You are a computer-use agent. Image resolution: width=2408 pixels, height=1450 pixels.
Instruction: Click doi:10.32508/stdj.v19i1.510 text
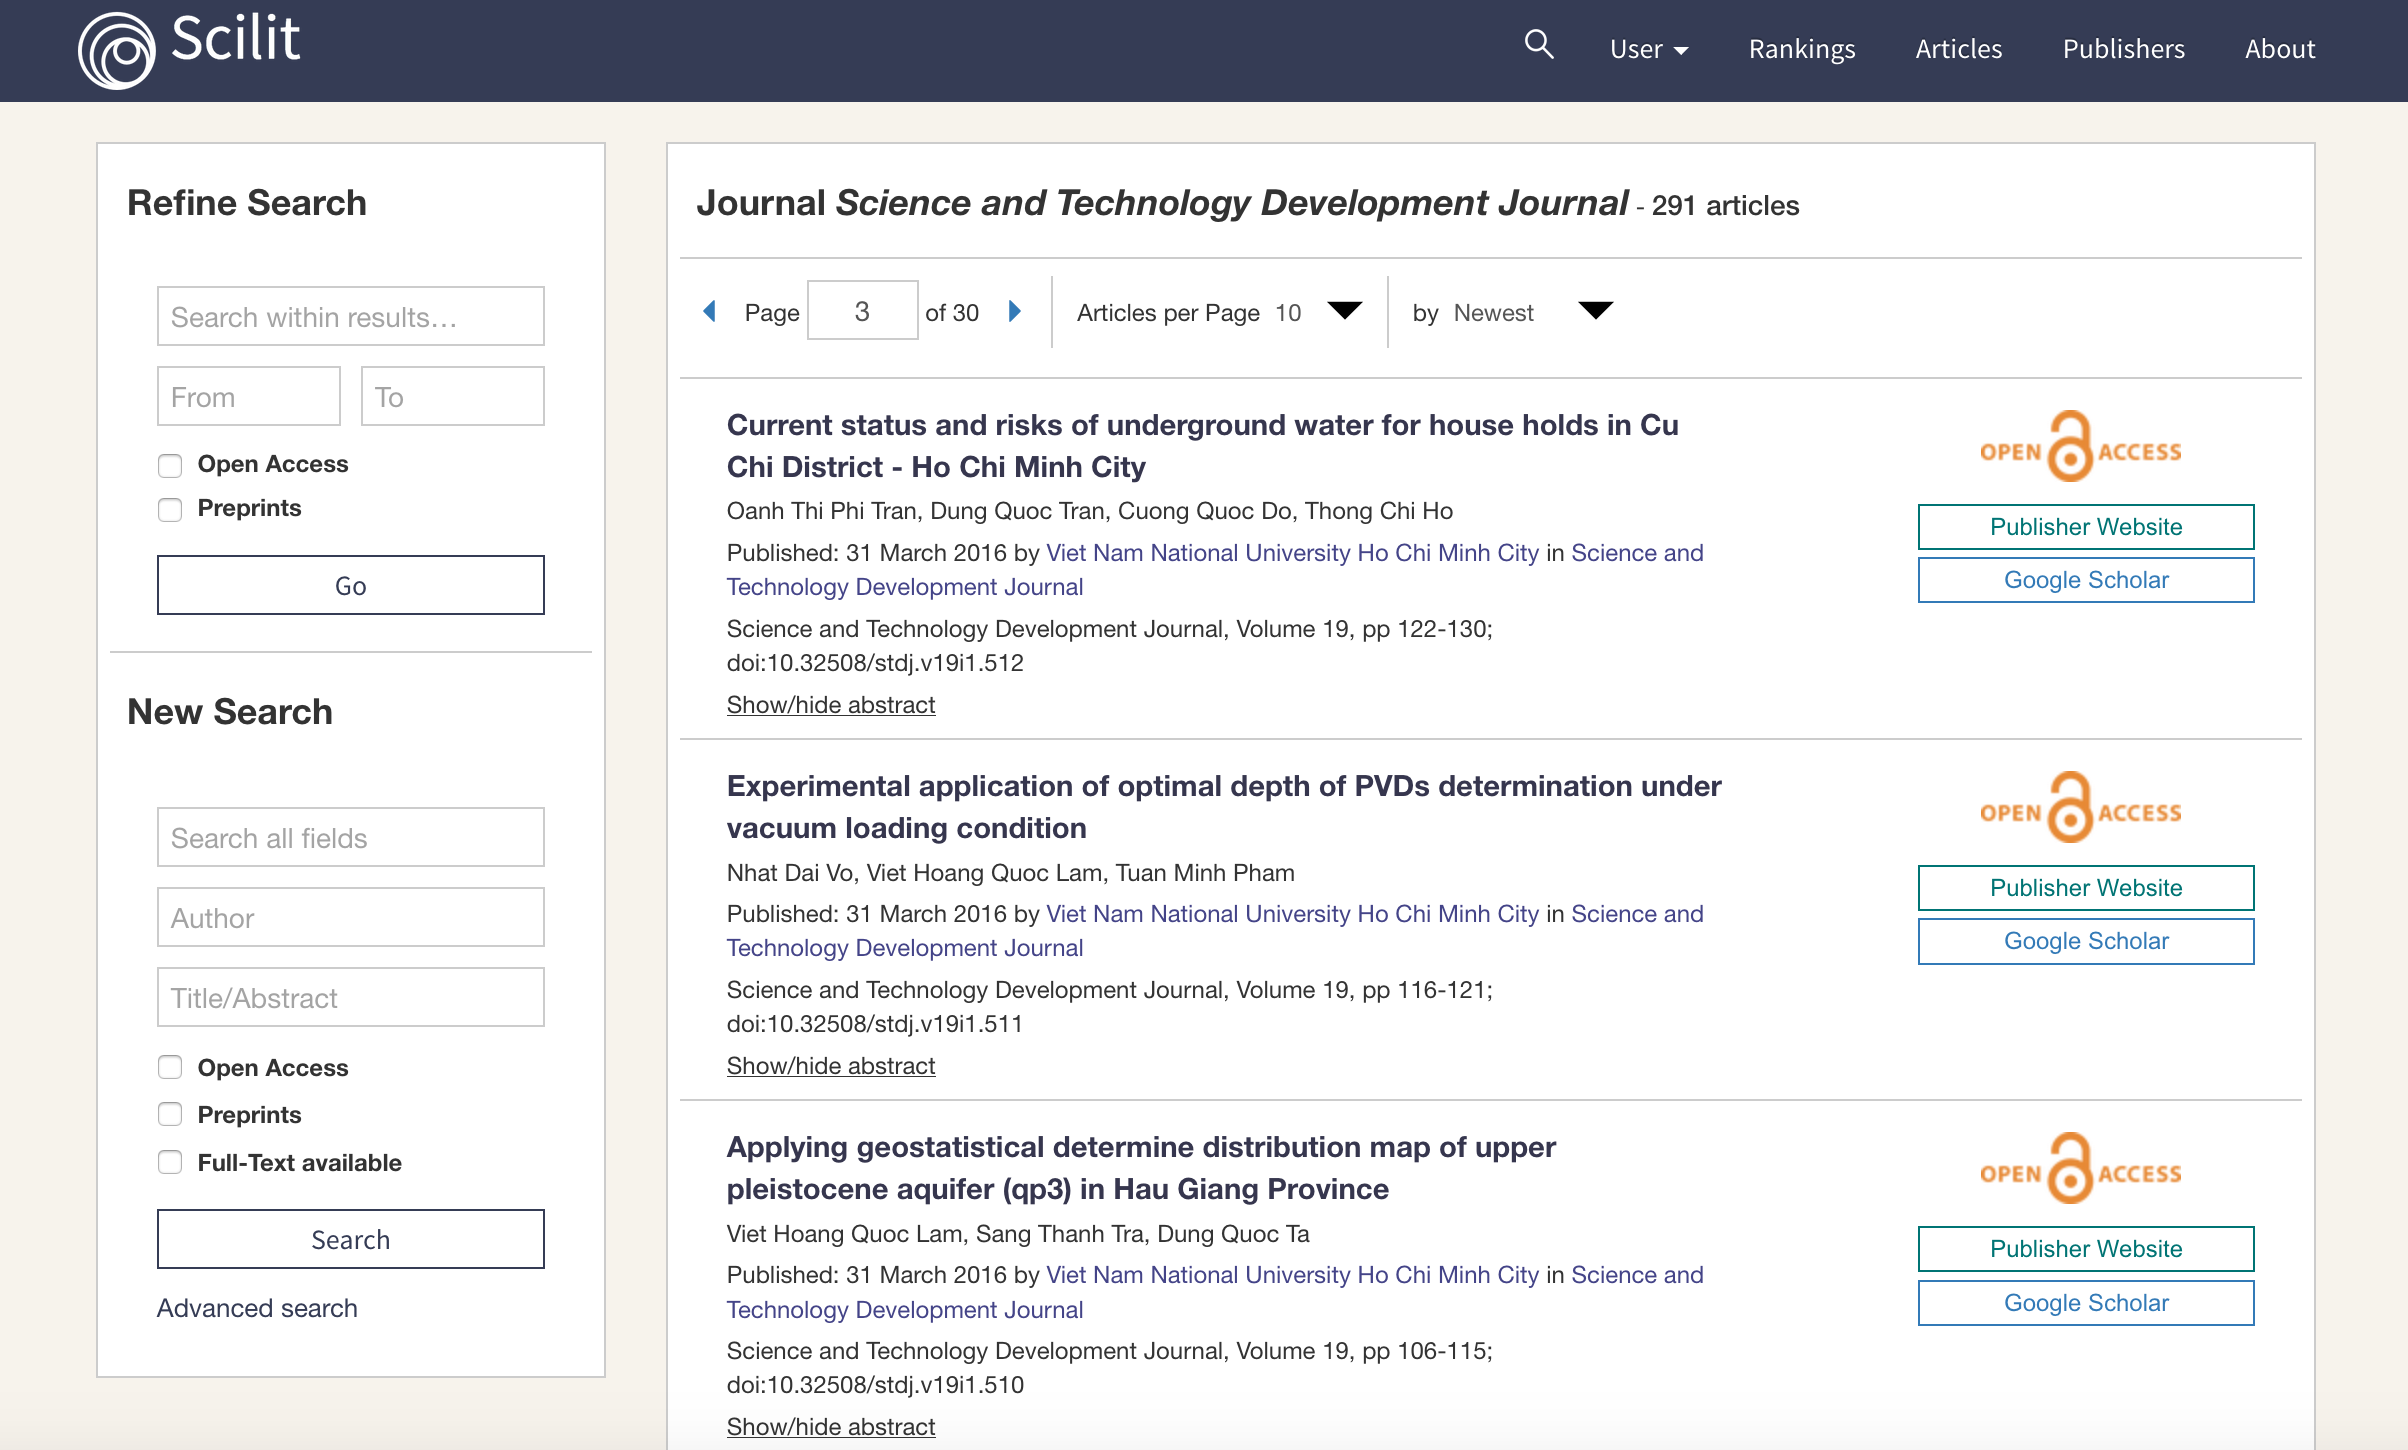tap(875, 1385)
